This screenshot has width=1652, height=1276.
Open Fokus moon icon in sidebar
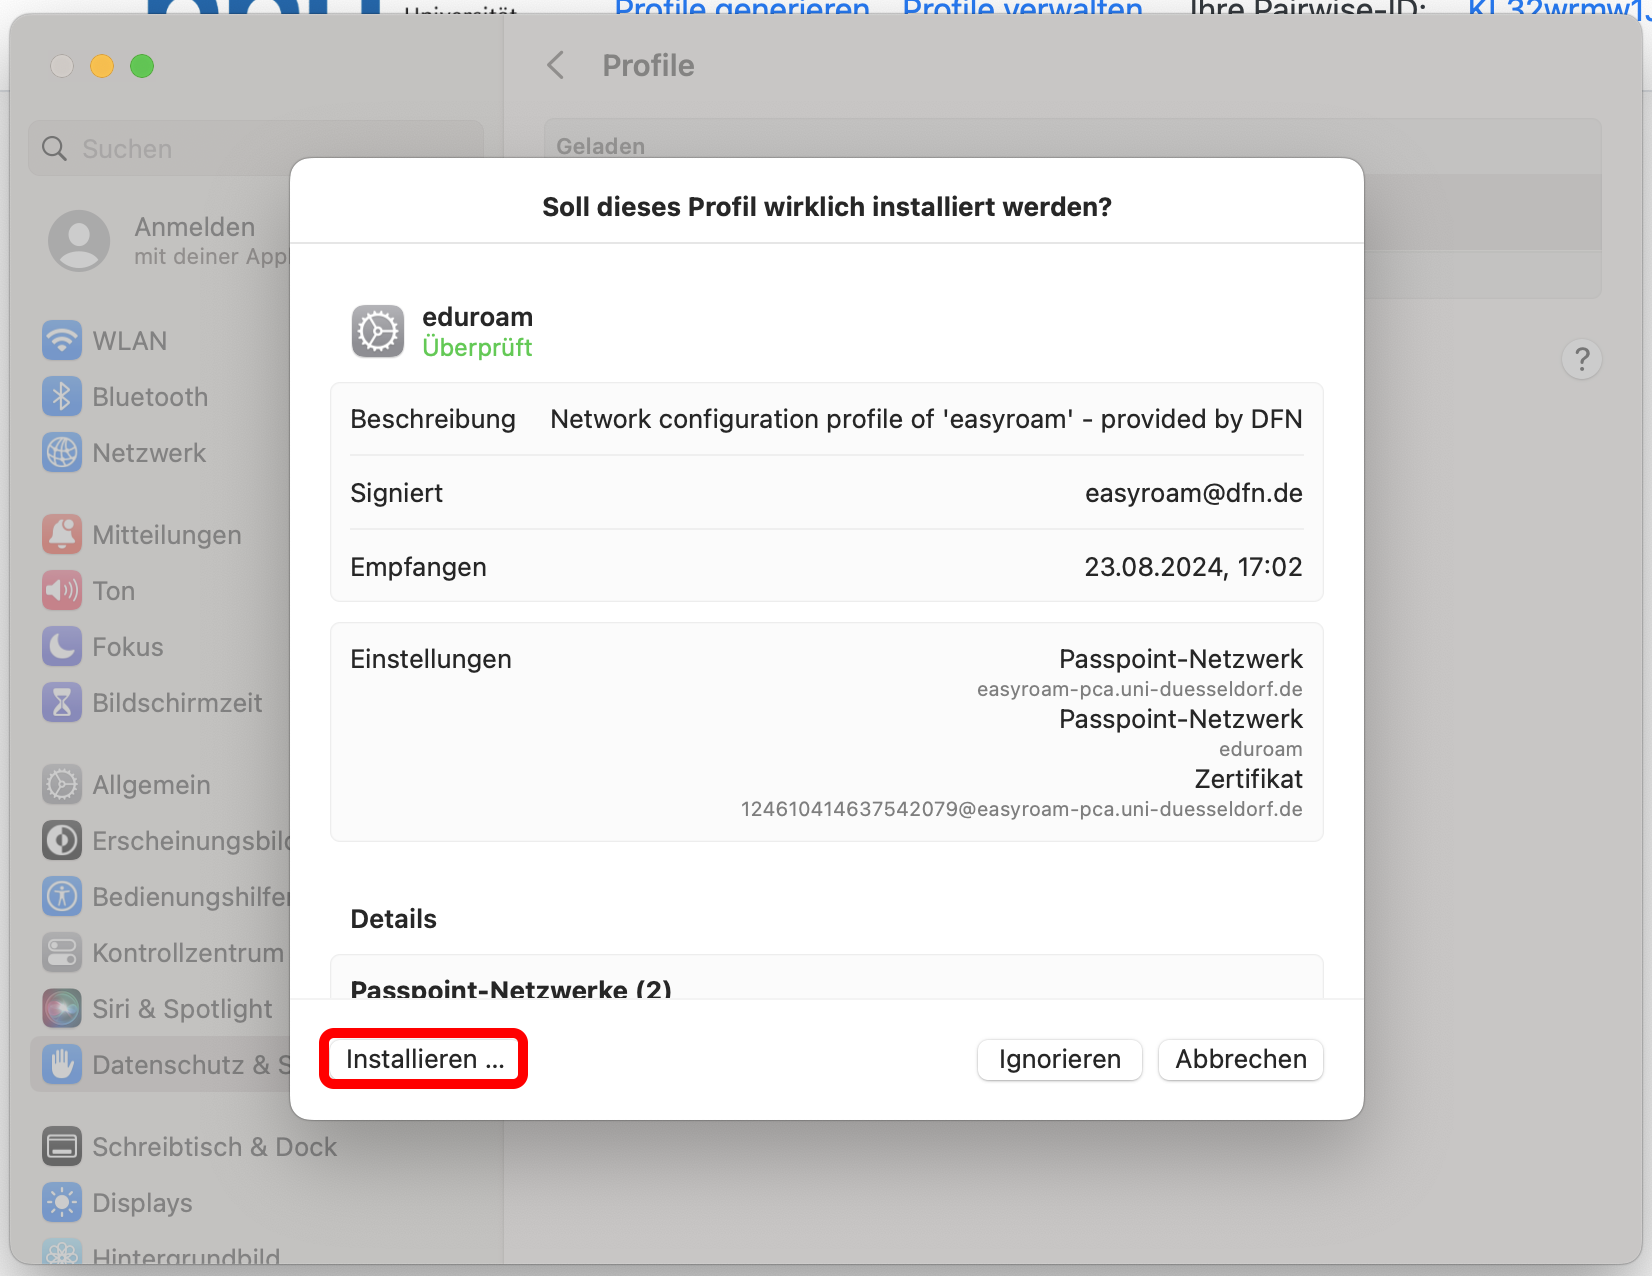click(62, 647)
